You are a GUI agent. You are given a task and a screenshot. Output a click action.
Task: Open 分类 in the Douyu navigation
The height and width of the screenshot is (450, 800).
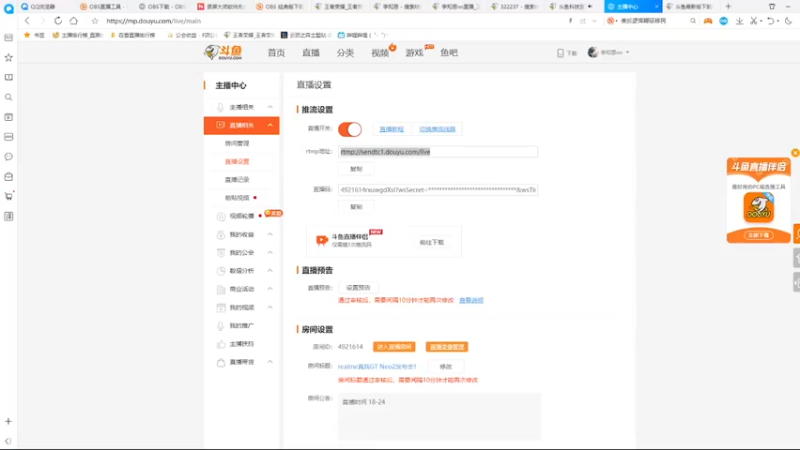tap(345, 53)
